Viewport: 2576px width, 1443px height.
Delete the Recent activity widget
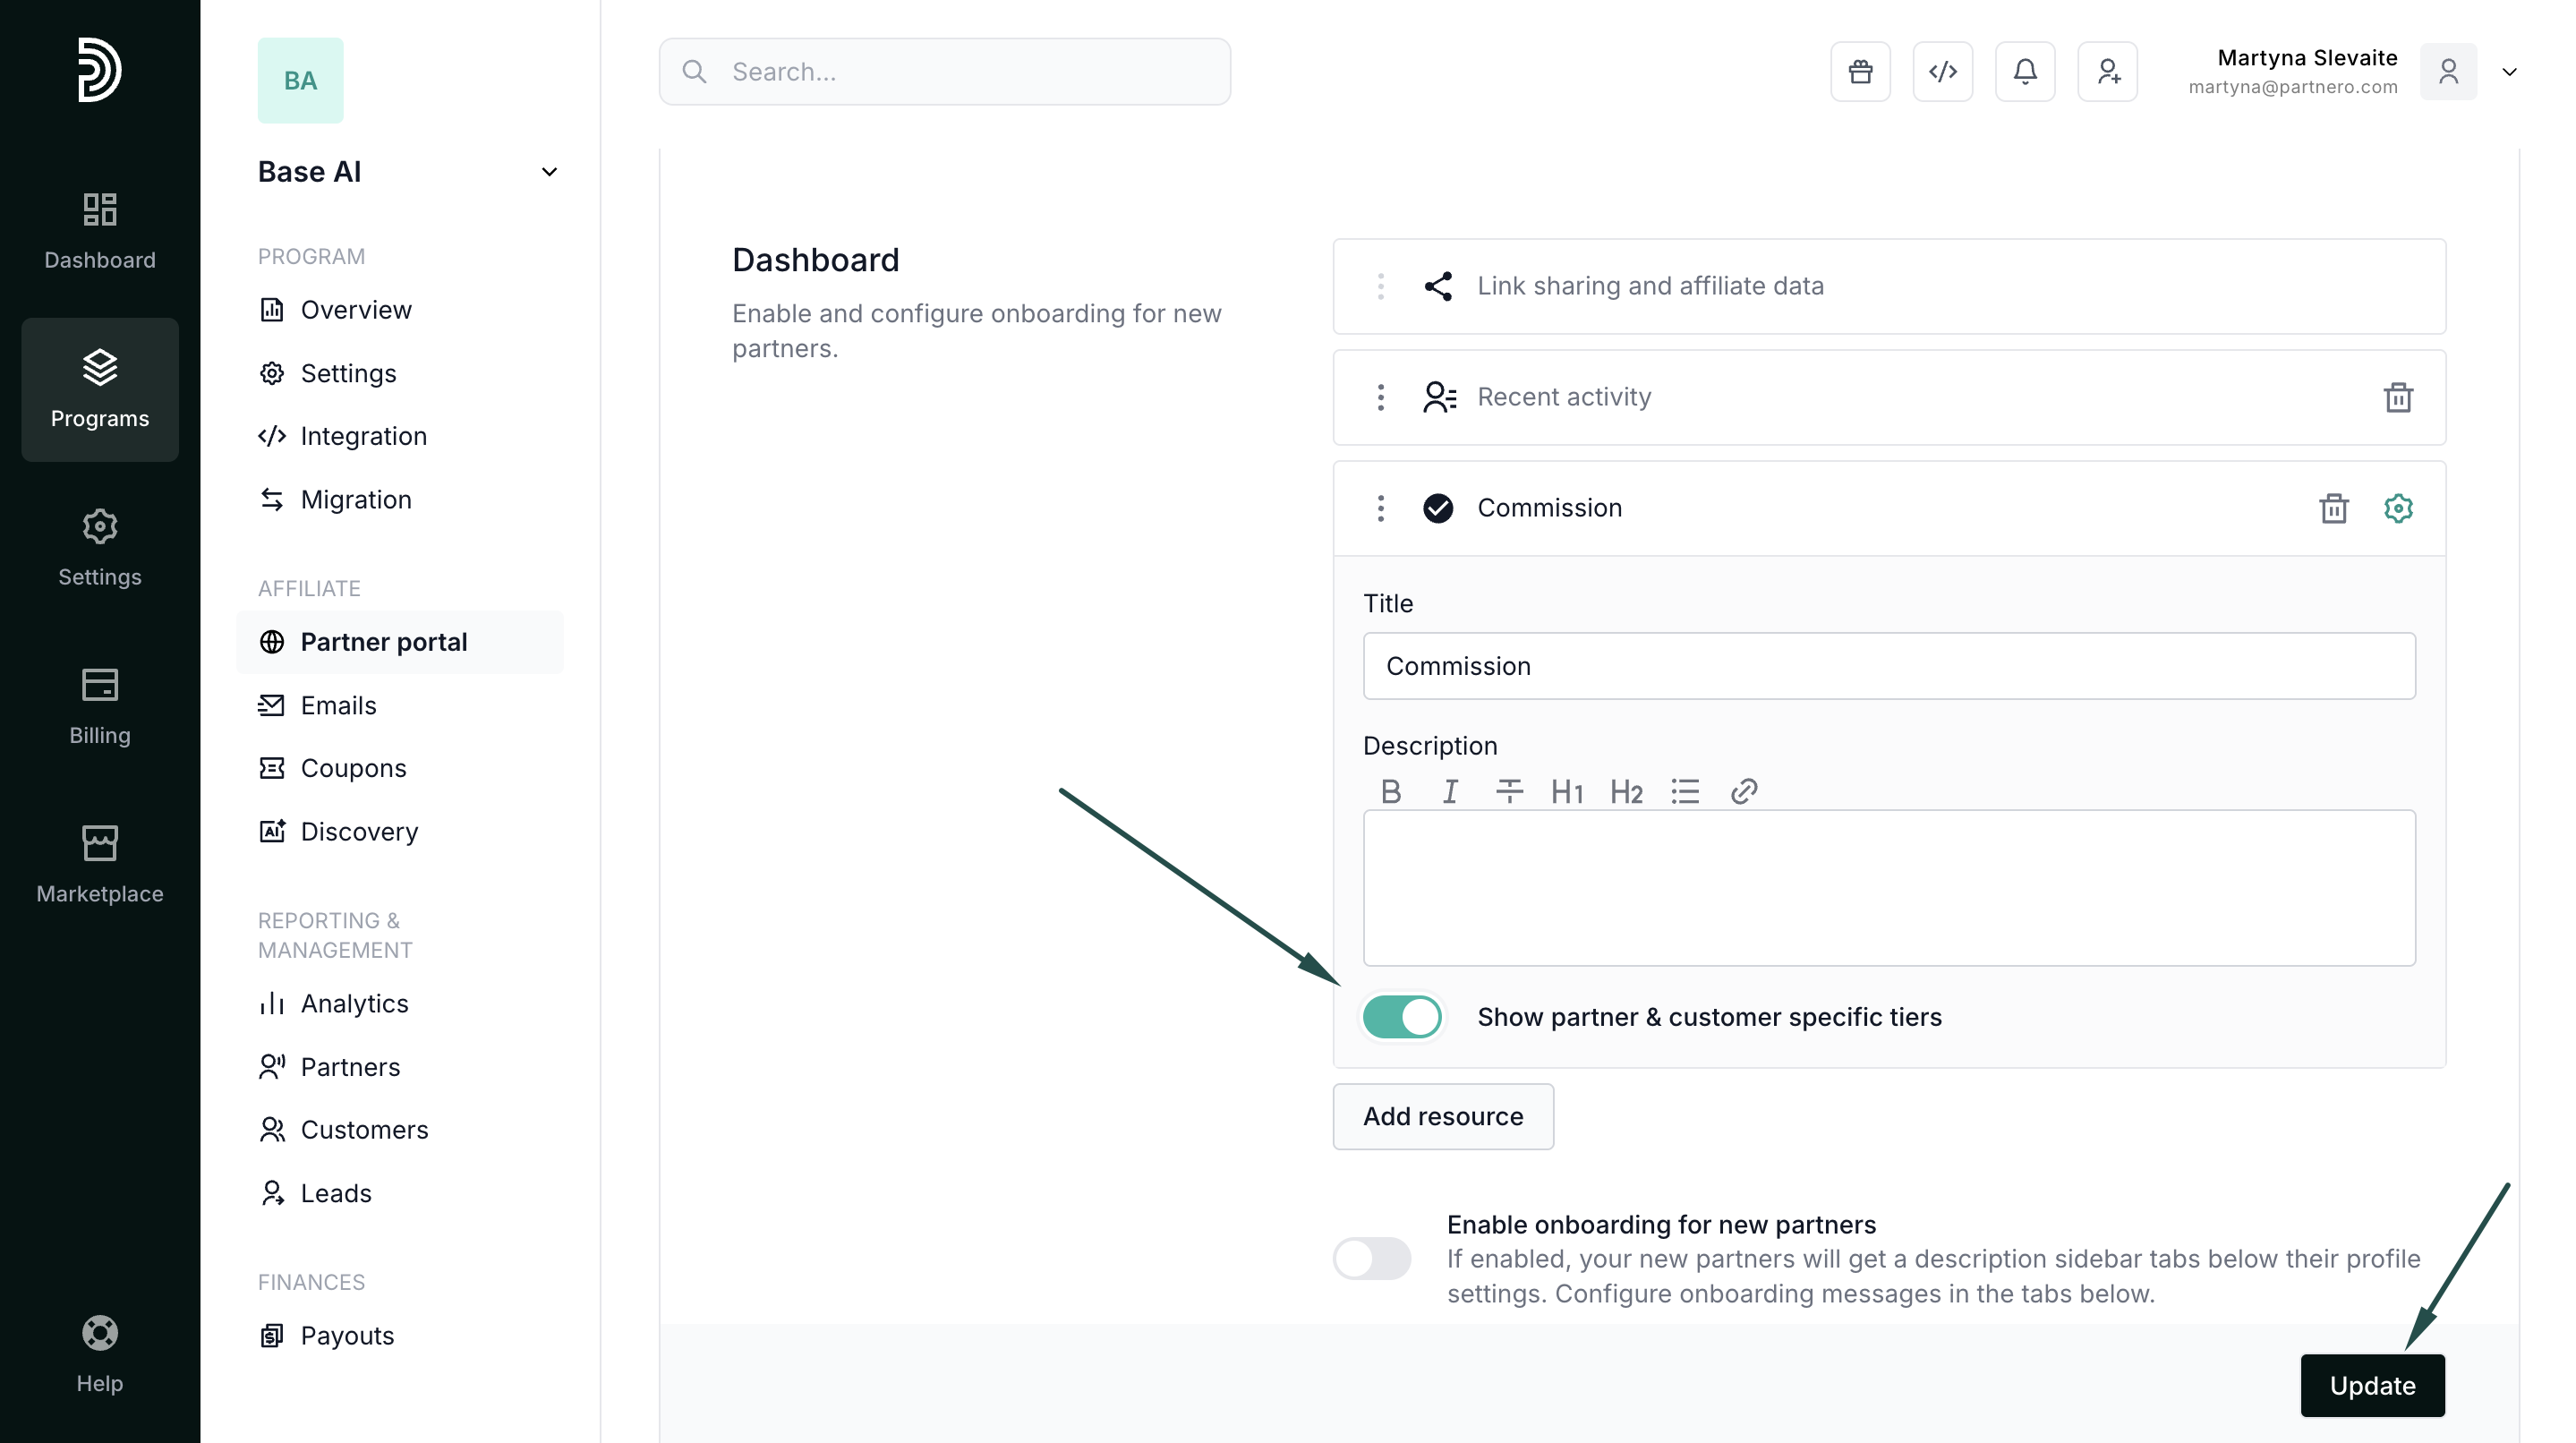(2398, 397)
